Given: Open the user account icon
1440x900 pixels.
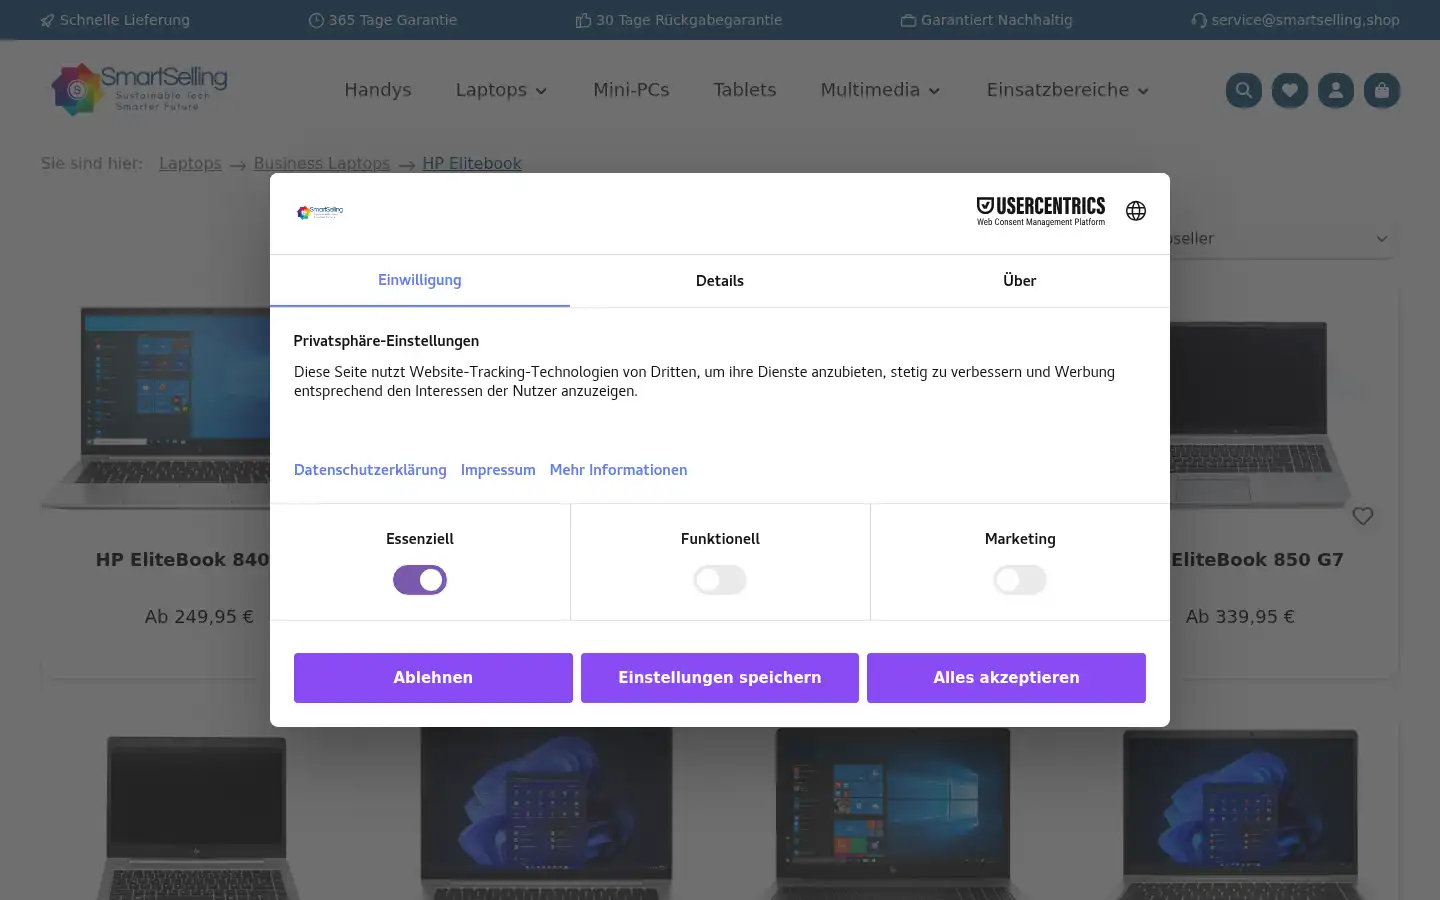Looking at the screenshot, I should (x=1335, y=90).
